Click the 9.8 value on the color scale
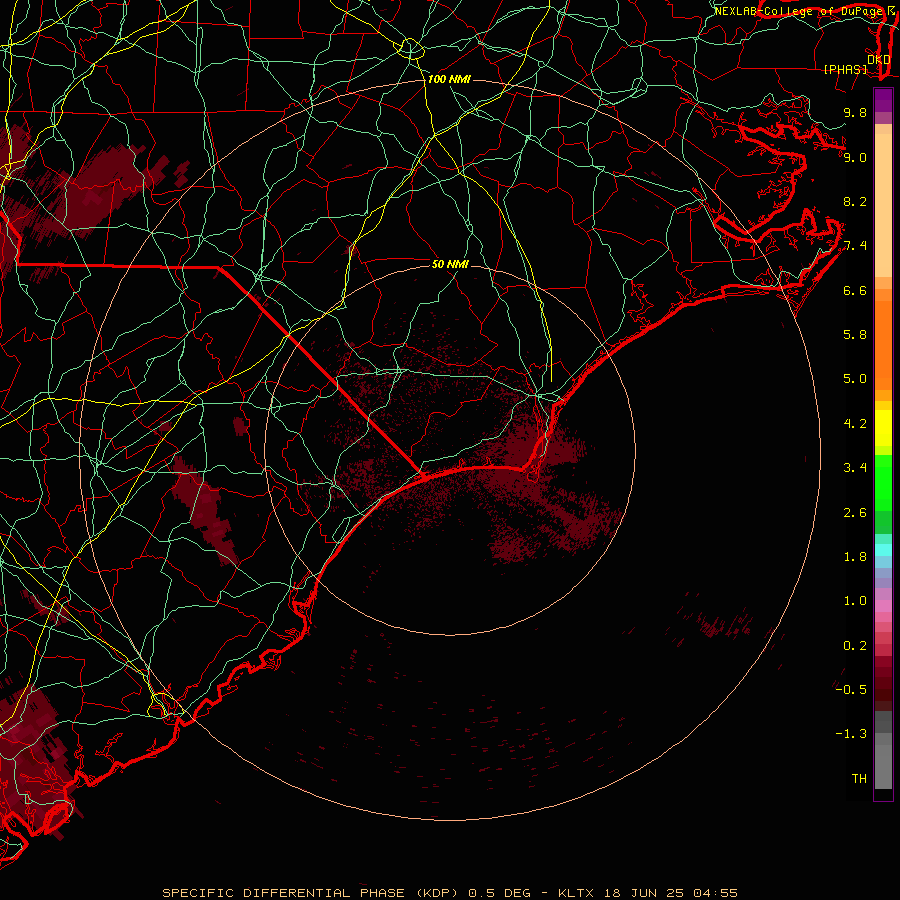This screenshot has width=900, height=900. click(x=855, y=112)
